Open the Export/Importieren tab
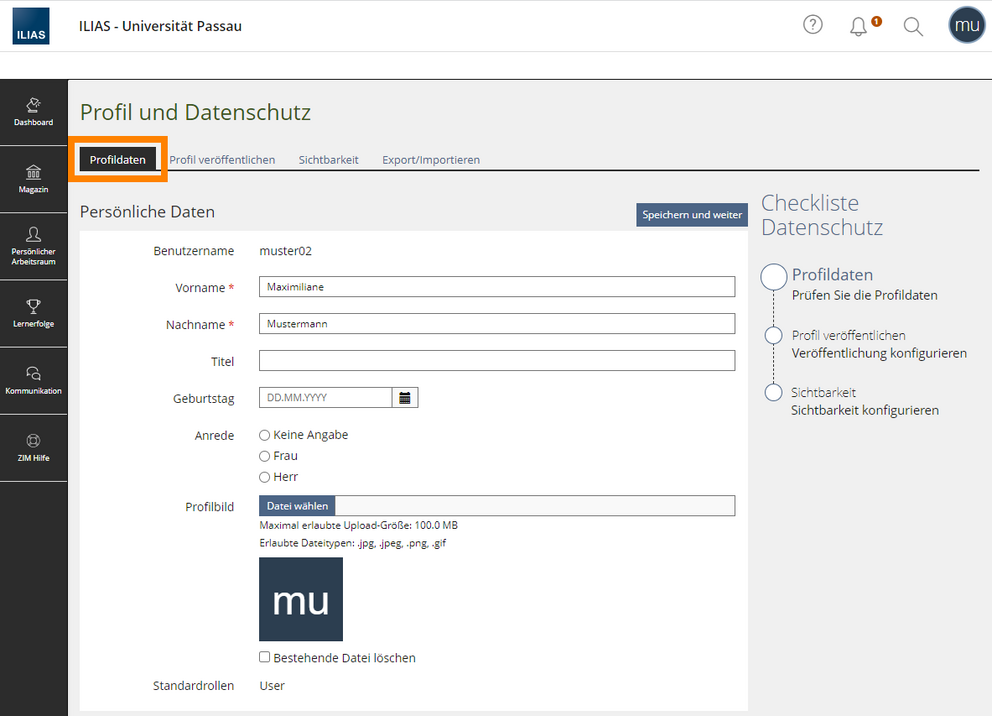This screenshot has height=716, width=992. point(431,160)
